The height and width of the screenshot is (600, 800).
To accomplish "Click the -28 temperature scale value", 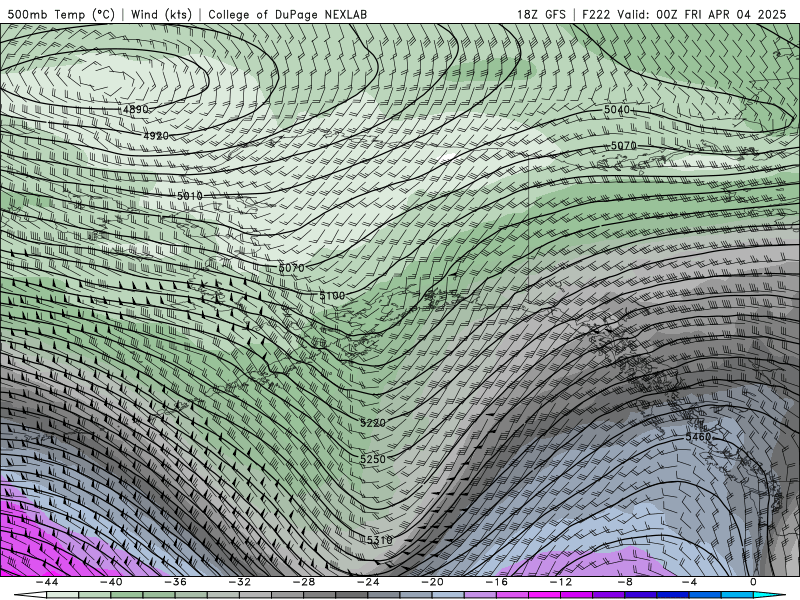I will click(x=304, y=582).
